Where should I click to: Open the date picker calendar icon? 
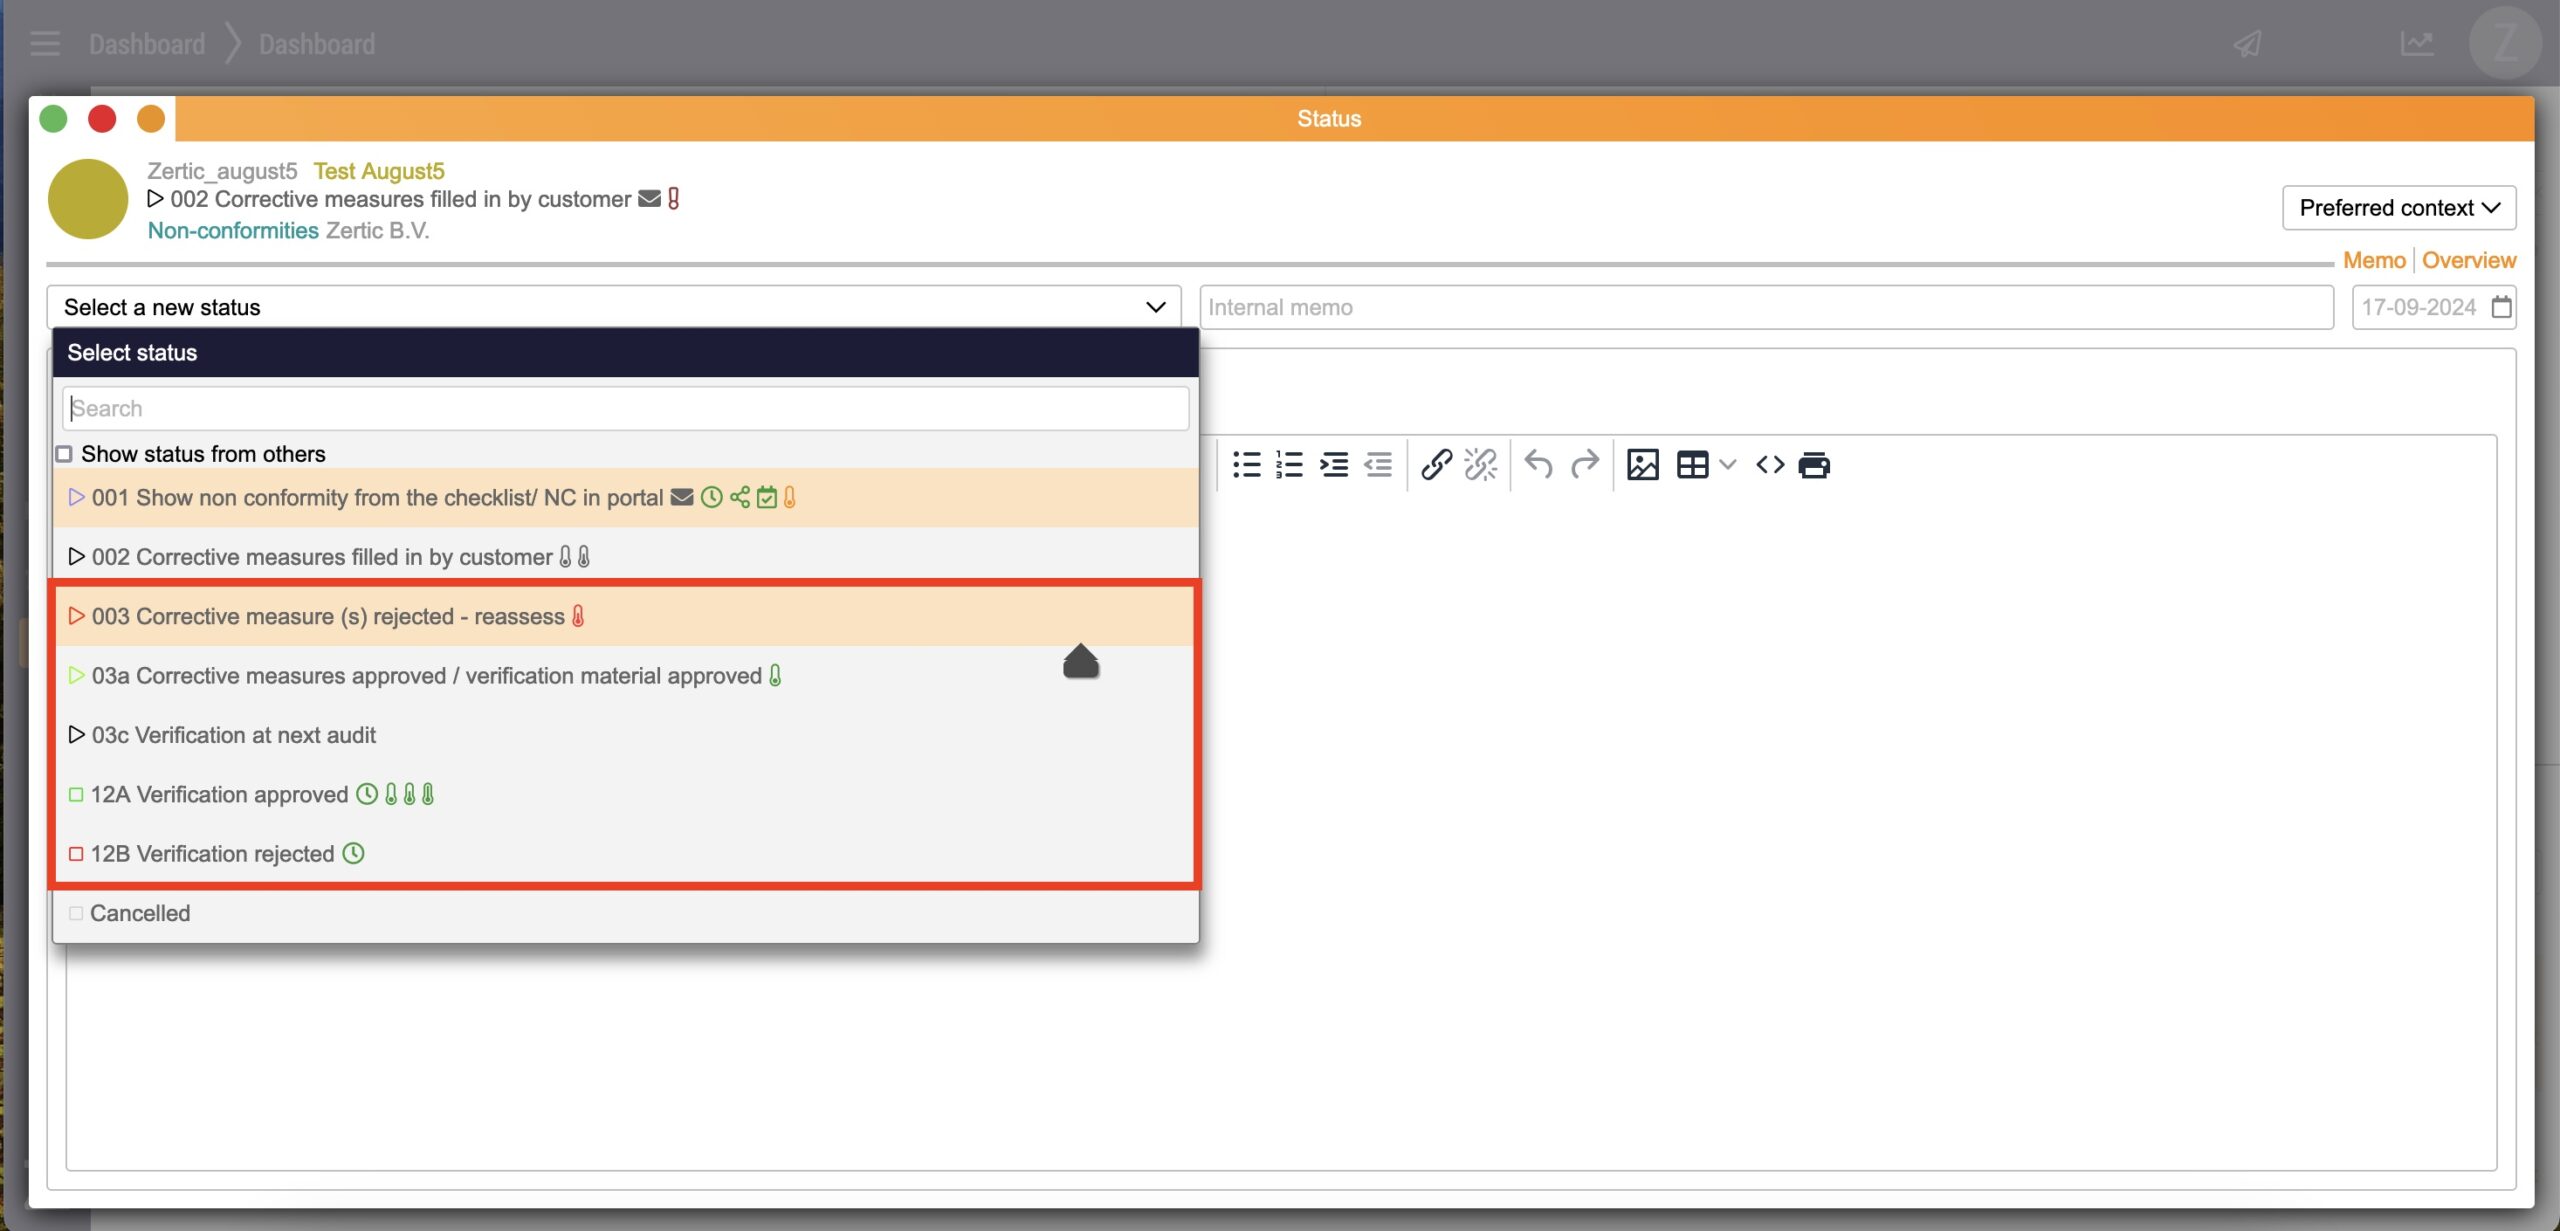[x=2501, y=307]
